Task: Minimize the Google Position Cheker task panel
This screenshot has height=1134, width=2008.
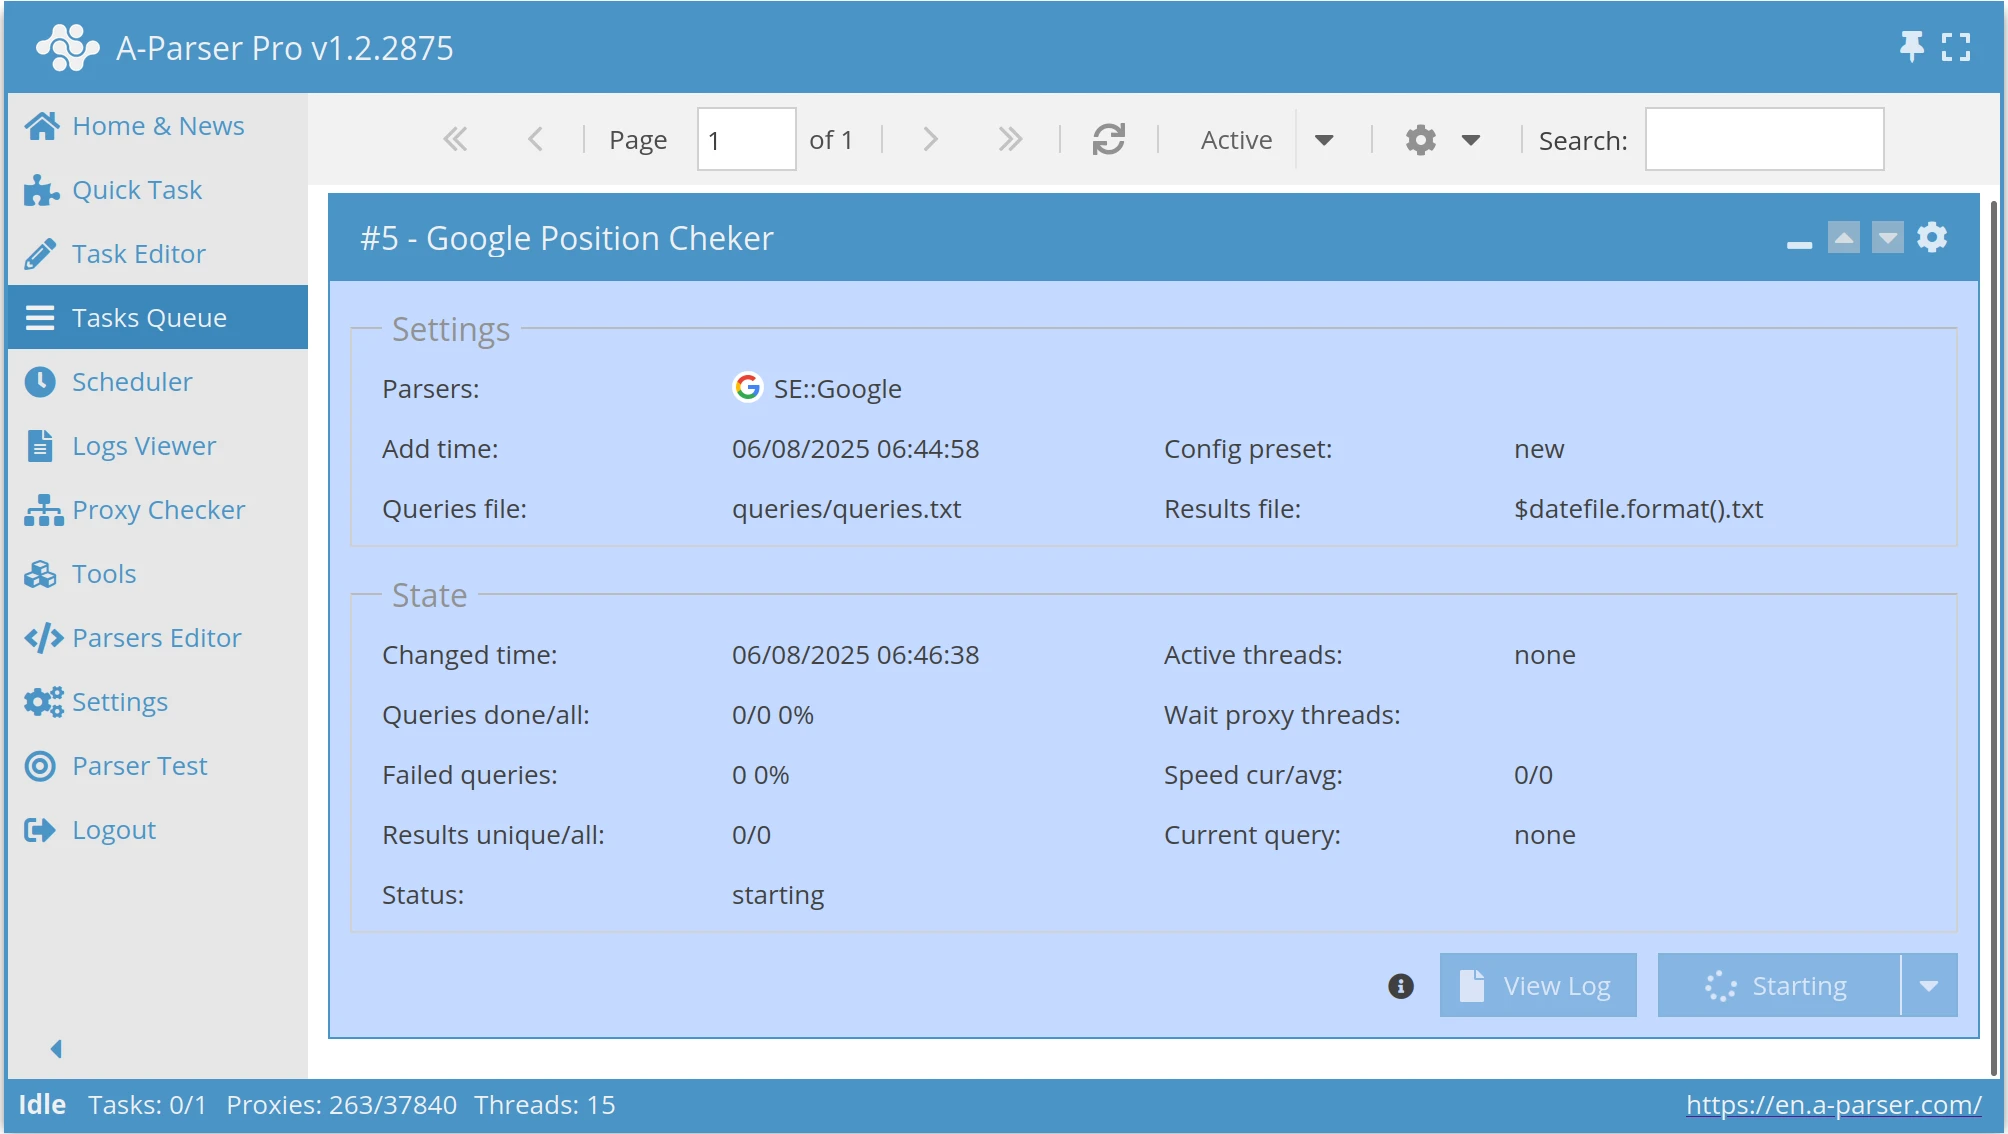Action: coord(1799,244)
